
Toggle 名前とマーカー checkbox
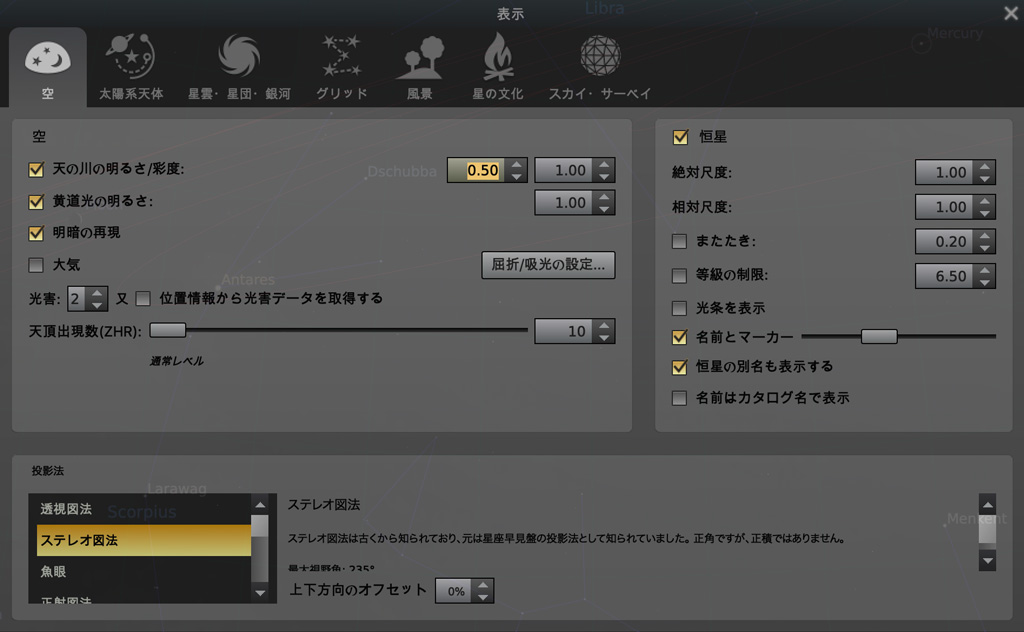pyautogui.click(x=679, y=337)
